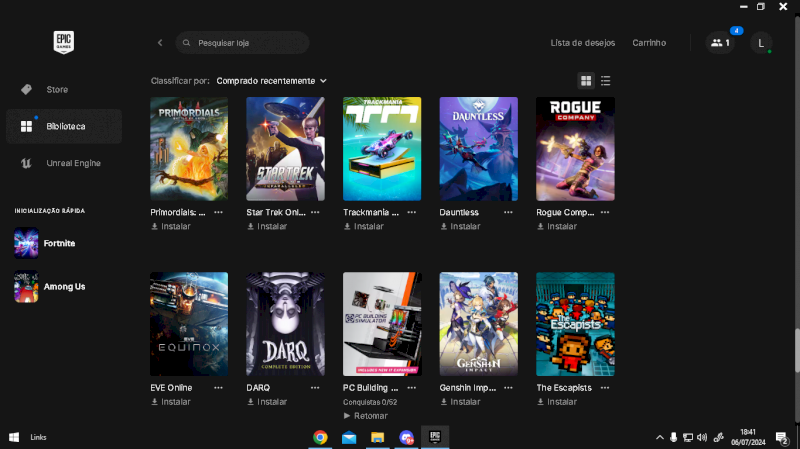Open the L profile avatar menu

(761, 43)
